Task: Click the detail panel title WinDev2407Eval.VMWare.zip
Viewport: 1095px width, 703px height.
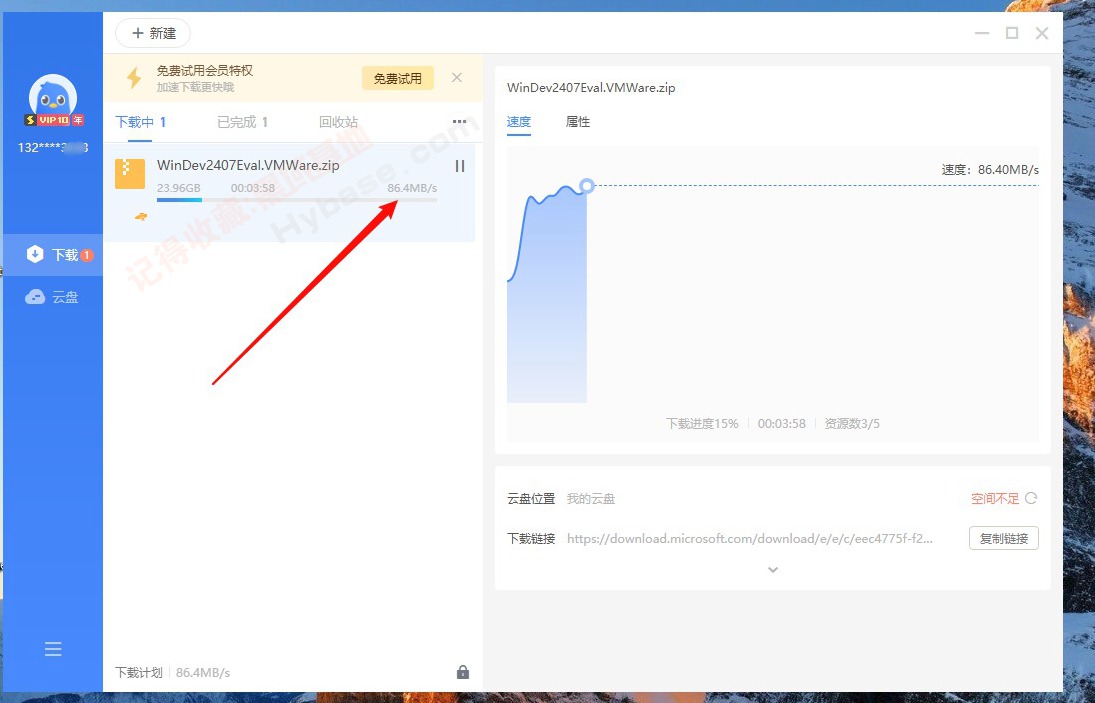Action: click(591, 88)
